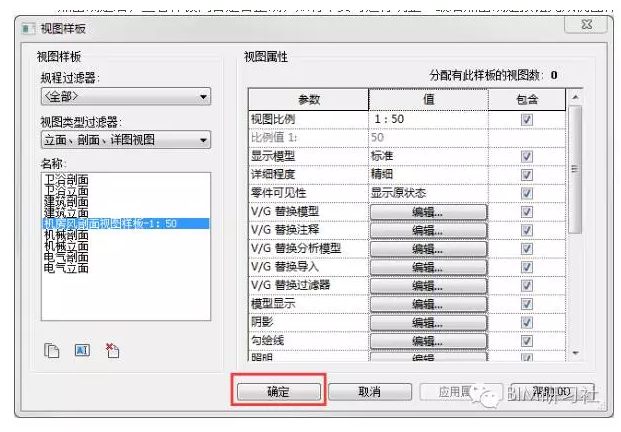This screenshot has height=432, width=621.
Task: Click the 取消 button
Action: pyautogui.click(x=369, y=391)
